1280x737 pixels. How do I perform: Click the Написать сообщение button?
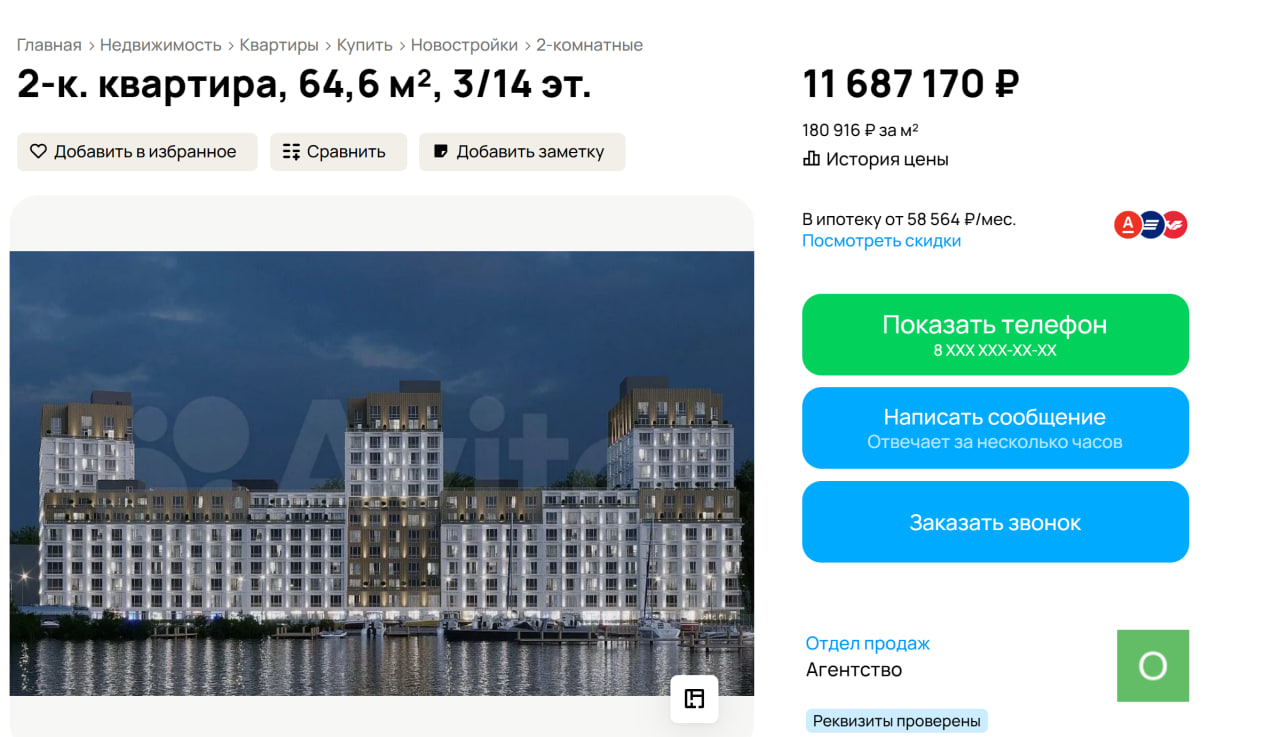(x=995, y=428)
